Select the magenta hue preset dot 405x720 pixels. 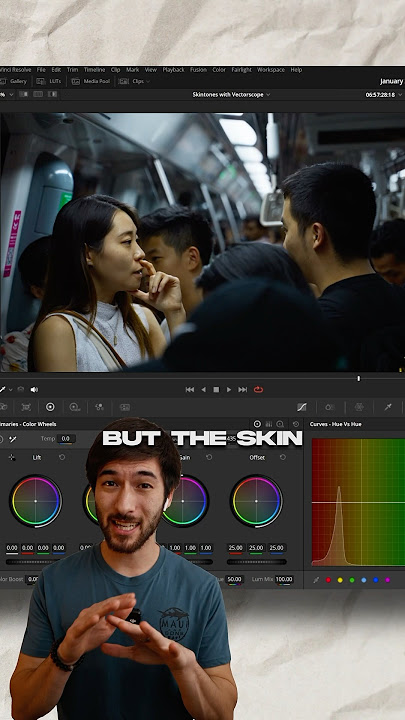(x=388, y=580)
